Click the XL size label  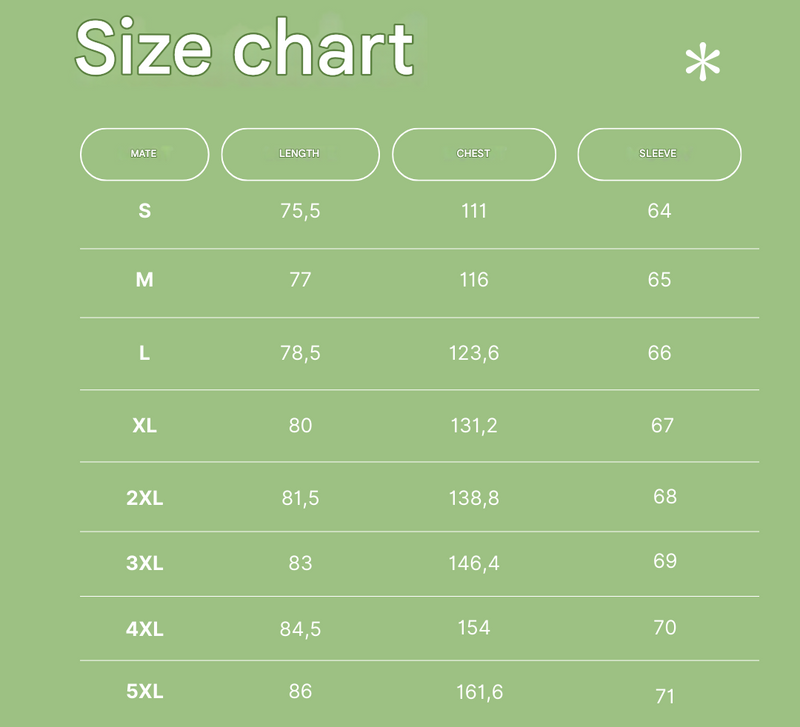point(145,425)
